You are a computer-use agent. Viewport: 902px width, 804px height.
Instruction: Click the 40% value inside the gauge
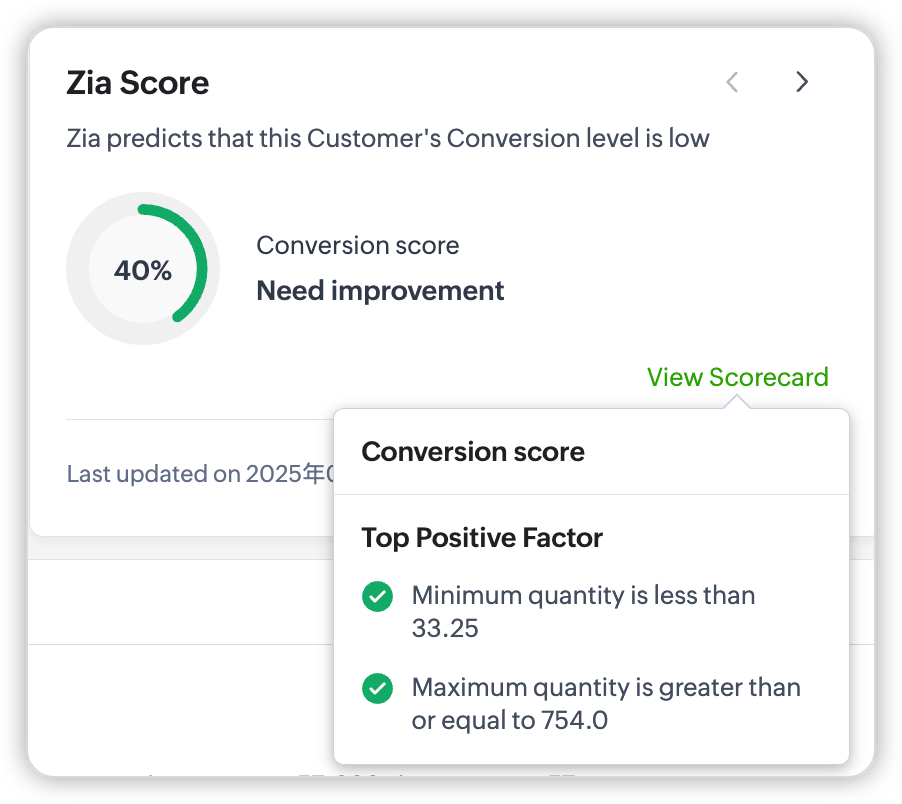pos(143,270)
